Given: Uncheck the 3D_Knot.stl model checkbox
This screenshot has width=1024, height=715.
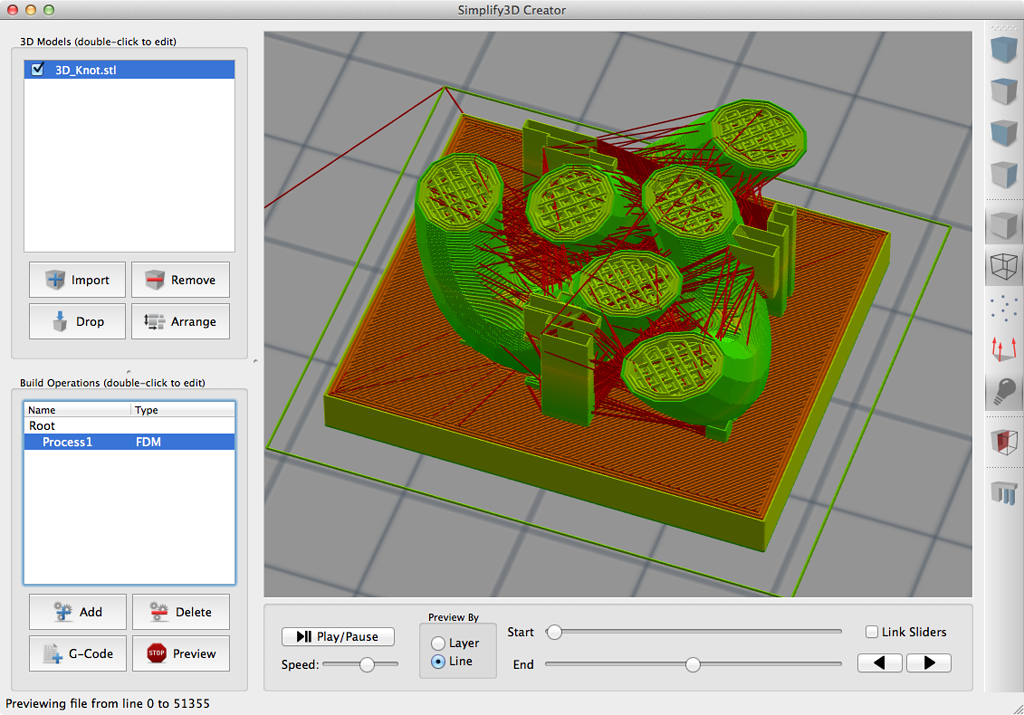Looking at the screenshot, I should click(38, 70).
